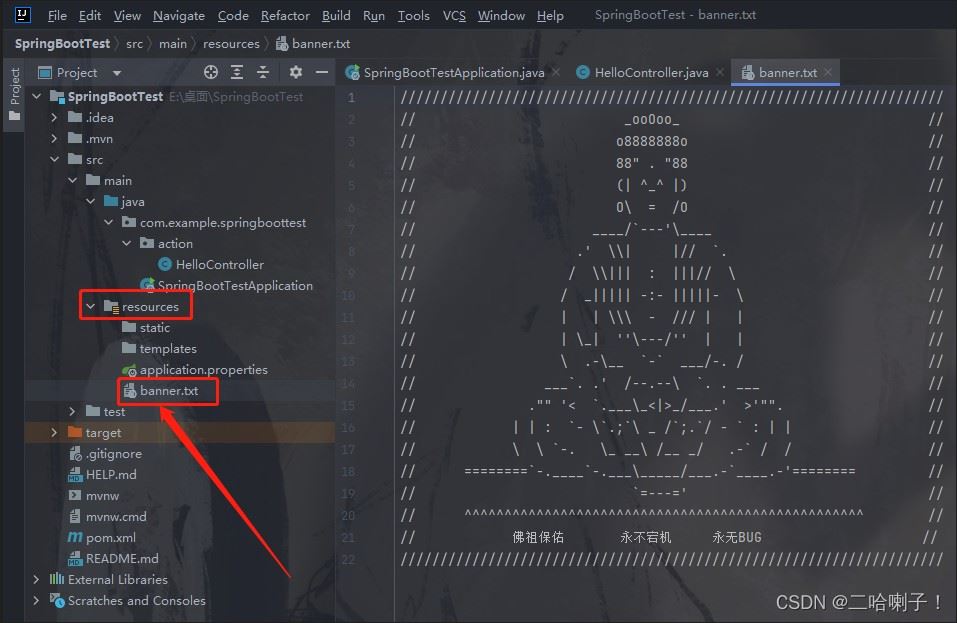Open the File menu

coord(57,15)
